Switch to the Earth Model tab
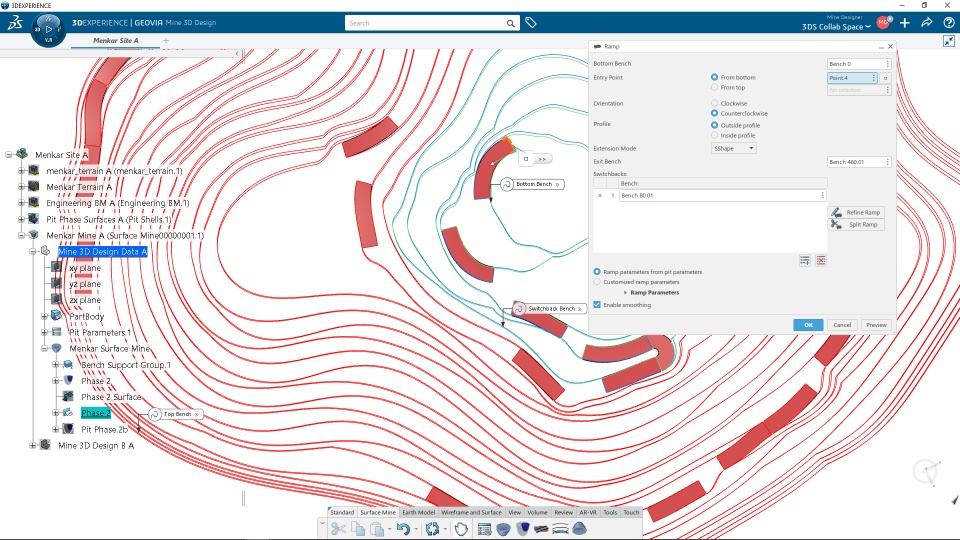This screenshot has height=540, width=960. pos(419,512)
